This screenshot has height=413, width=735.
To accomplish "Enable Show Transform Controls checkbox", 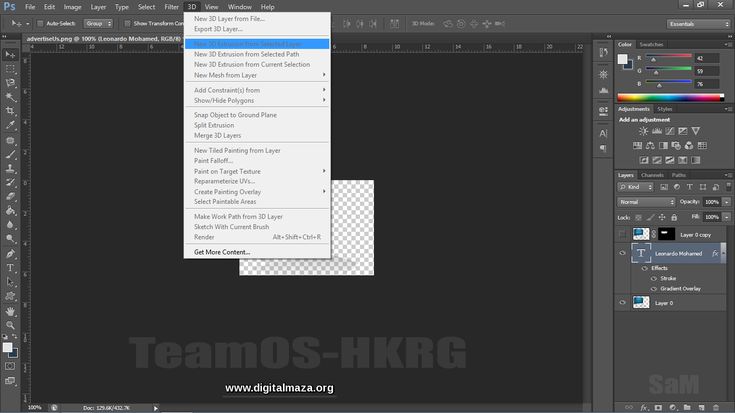I will point(127,23).
